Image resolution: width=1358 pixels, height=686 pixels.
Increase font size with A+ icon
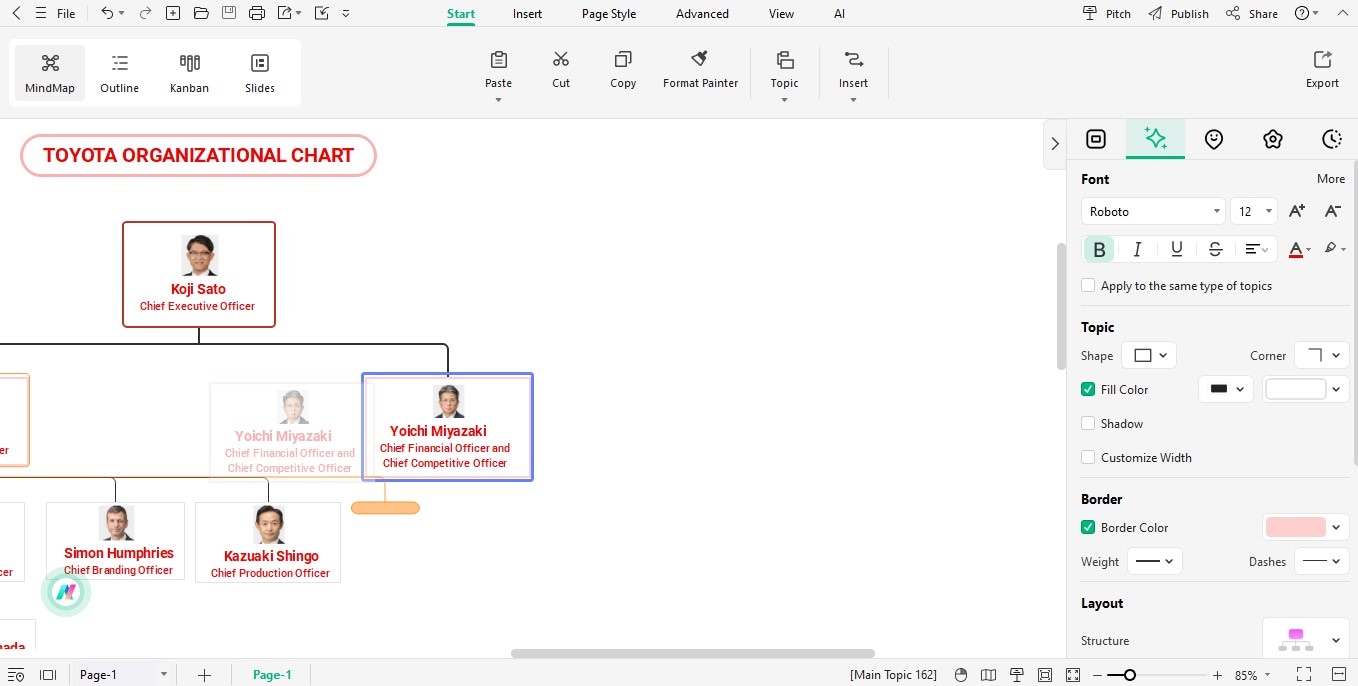(1297, 211)
